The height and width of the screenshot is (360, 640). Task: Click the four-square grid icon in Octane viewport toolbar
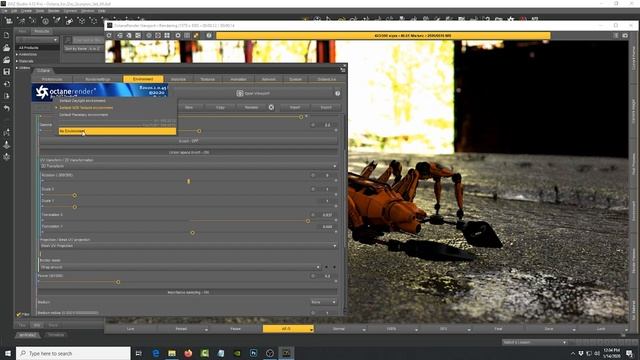(167, 36)
